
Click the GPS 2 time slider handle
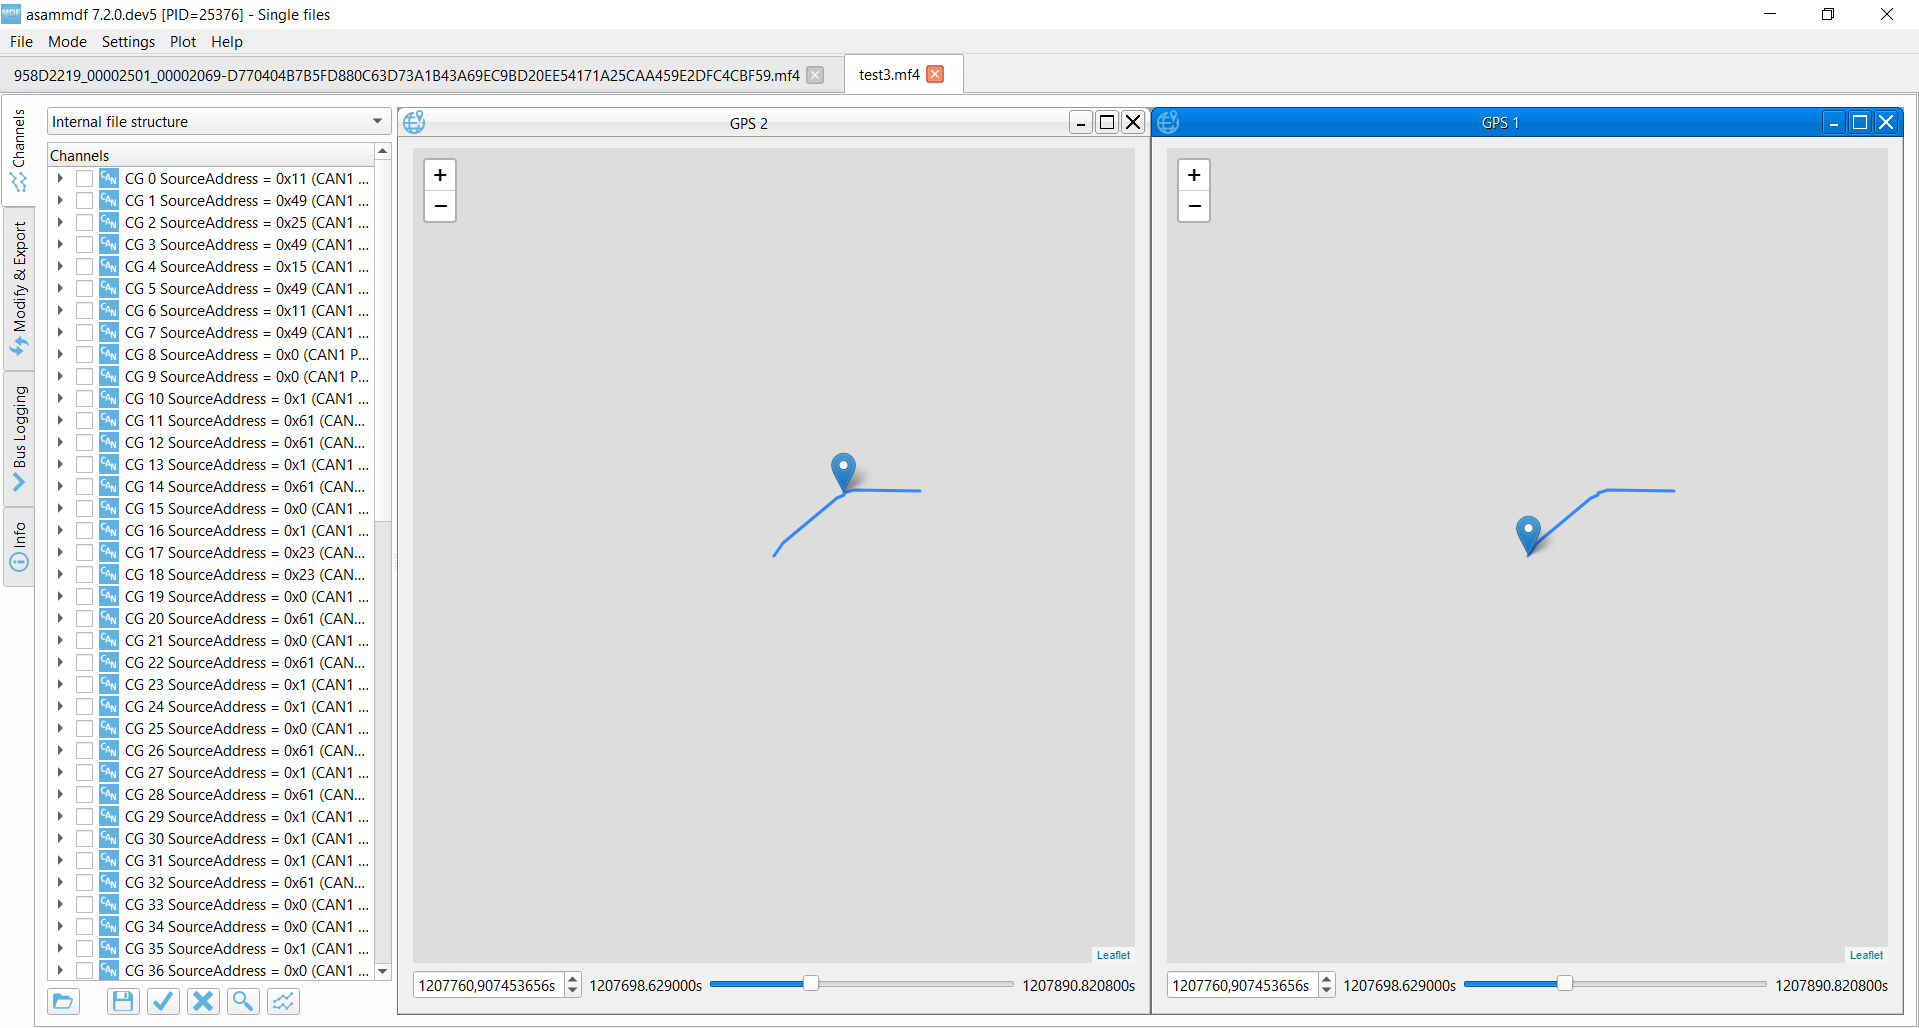tap(811, 984)
